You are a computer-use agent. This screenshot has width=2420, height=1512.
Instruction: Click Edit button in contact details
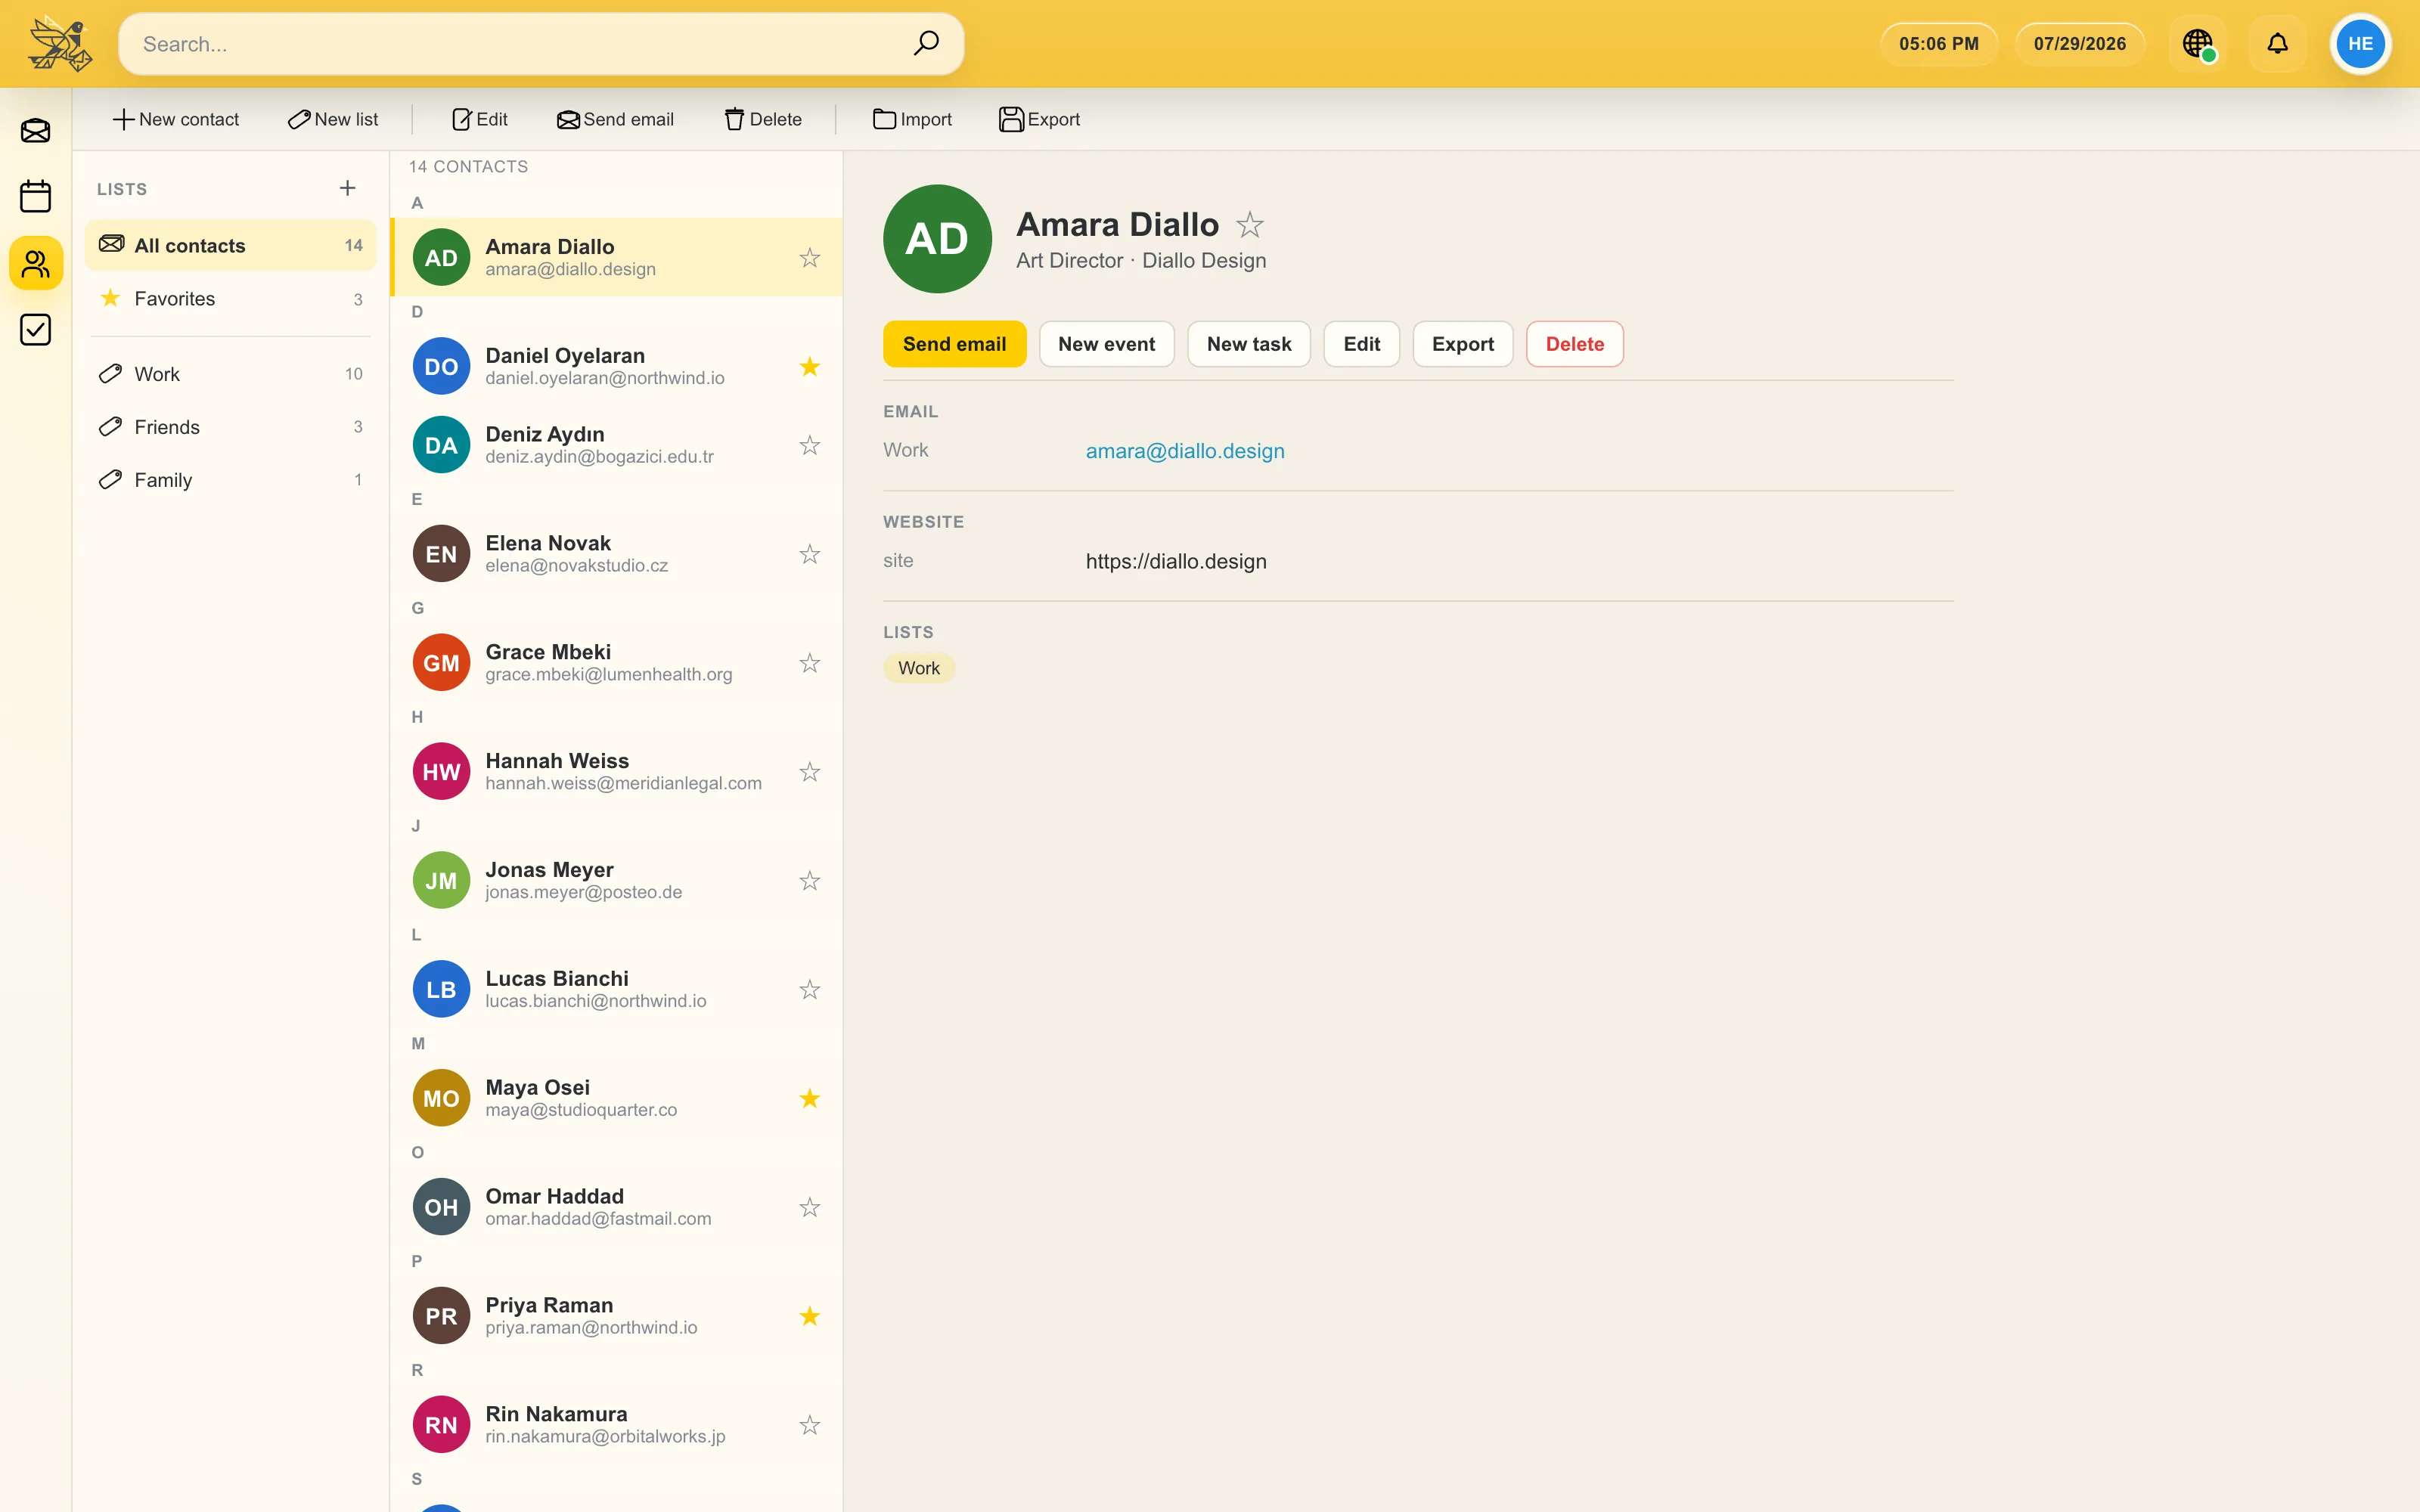(x=1361, y=344)
